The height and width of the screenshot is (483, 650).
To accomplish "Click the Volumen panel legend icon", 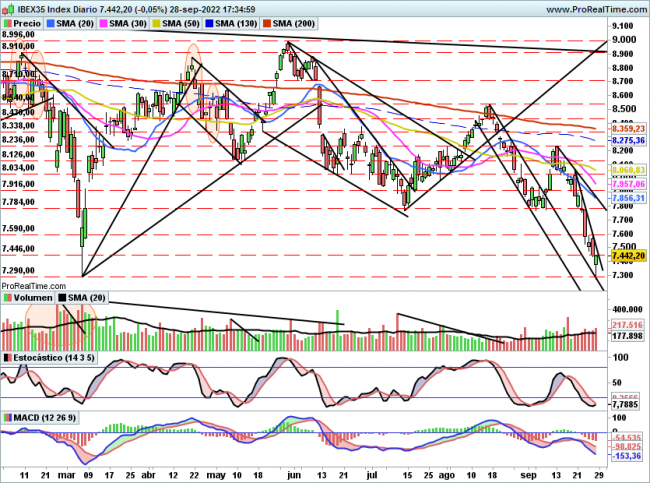I will click(7, 297).
